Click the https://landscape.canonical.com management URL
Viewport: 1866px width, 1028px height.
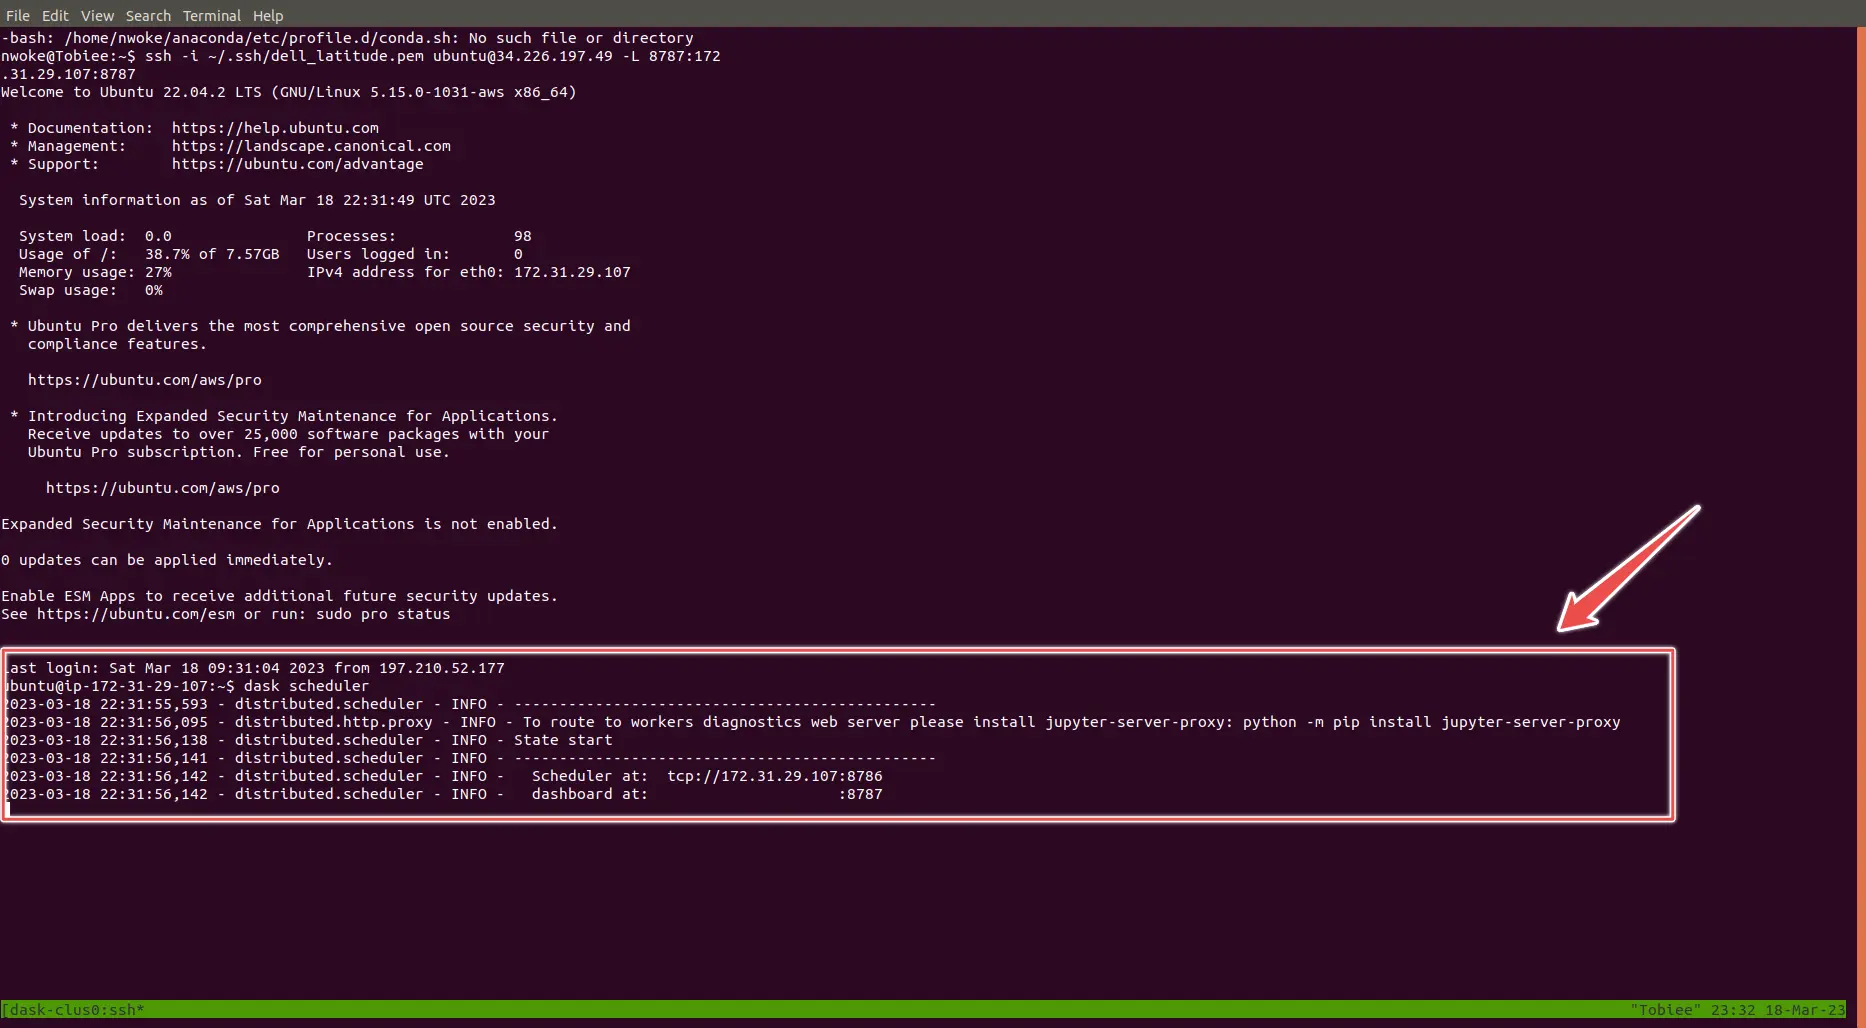[x=311, y=146]
